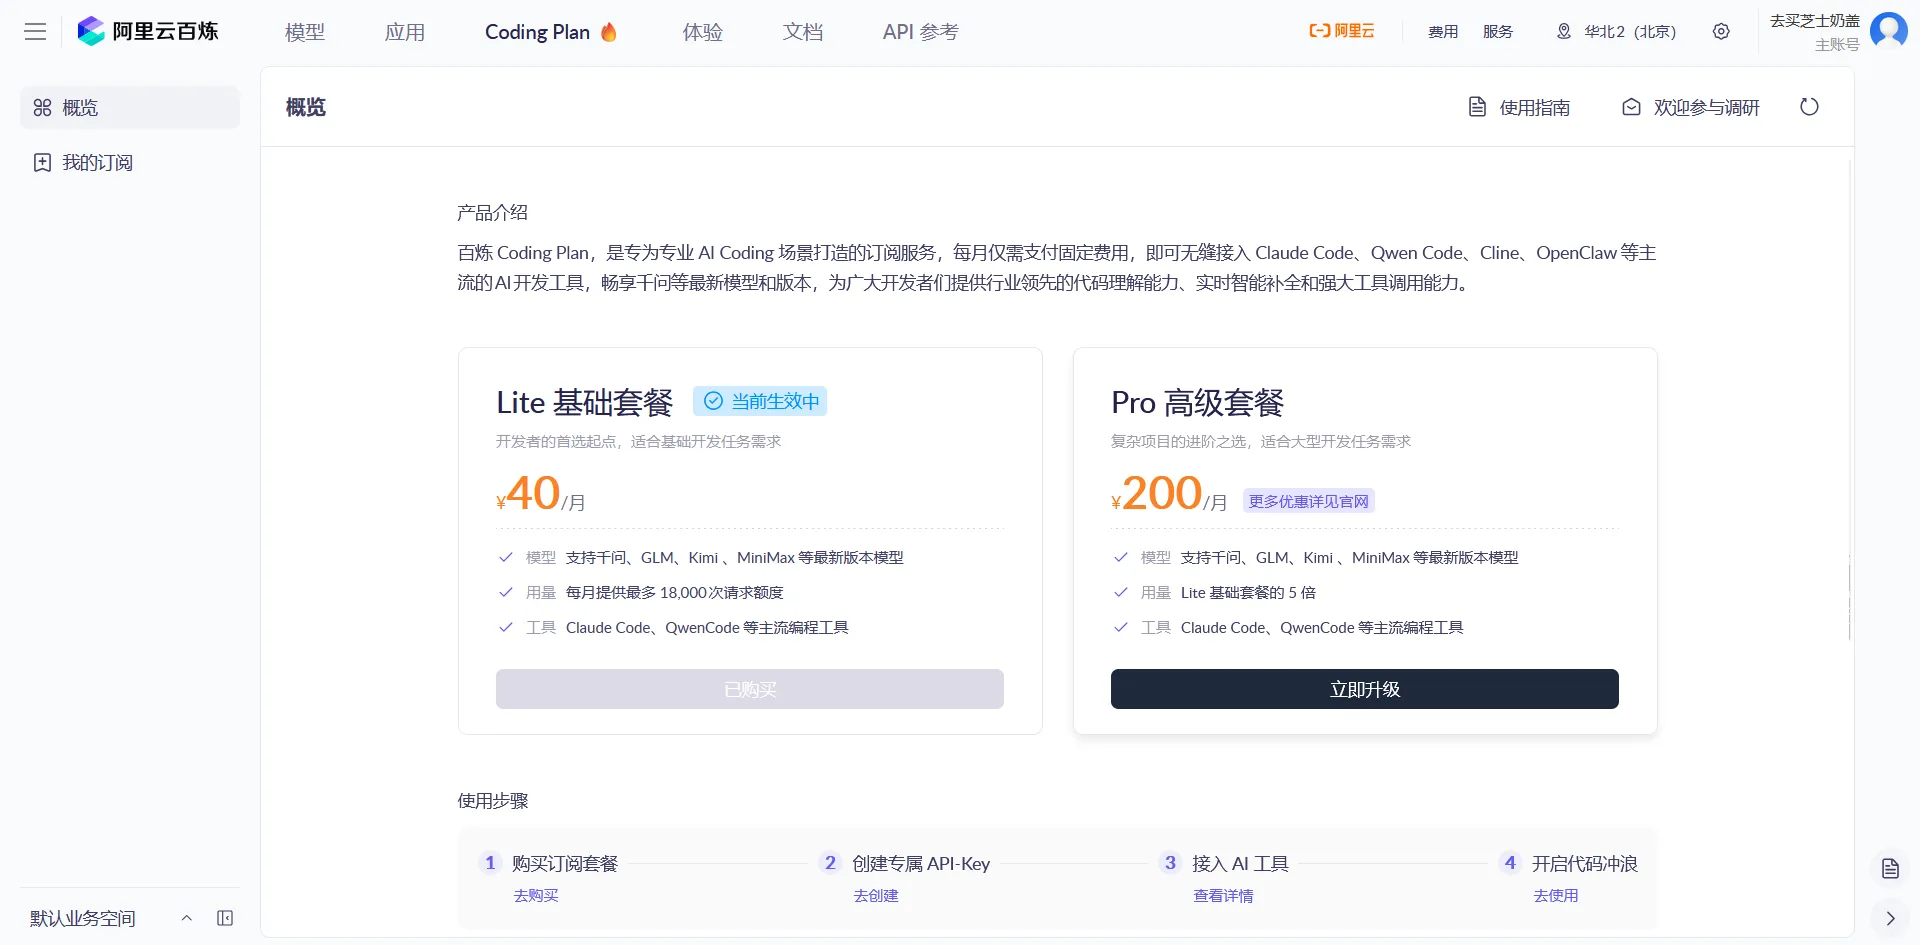Select 我的订阅 in the sidebar
This screenshot has height=945, width=1920.
tap(130, 162)
